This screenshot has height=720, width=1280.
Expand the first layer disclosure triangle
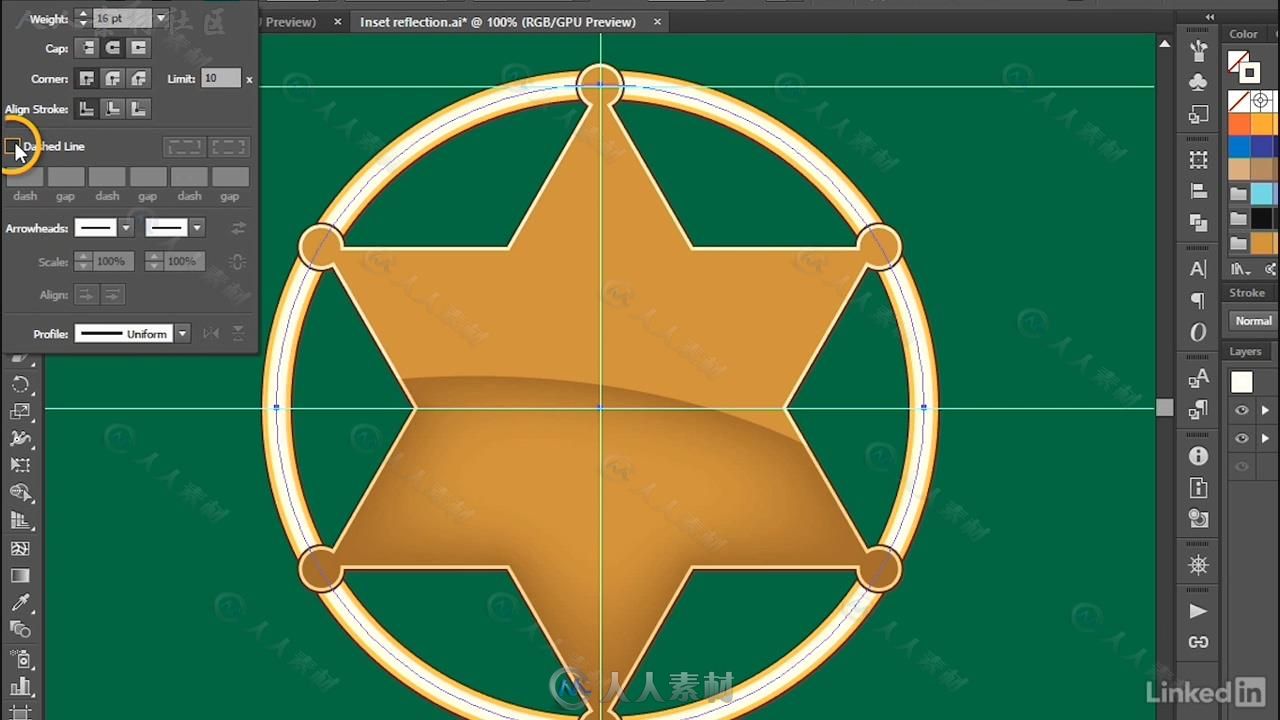[x=1266, y=411]
